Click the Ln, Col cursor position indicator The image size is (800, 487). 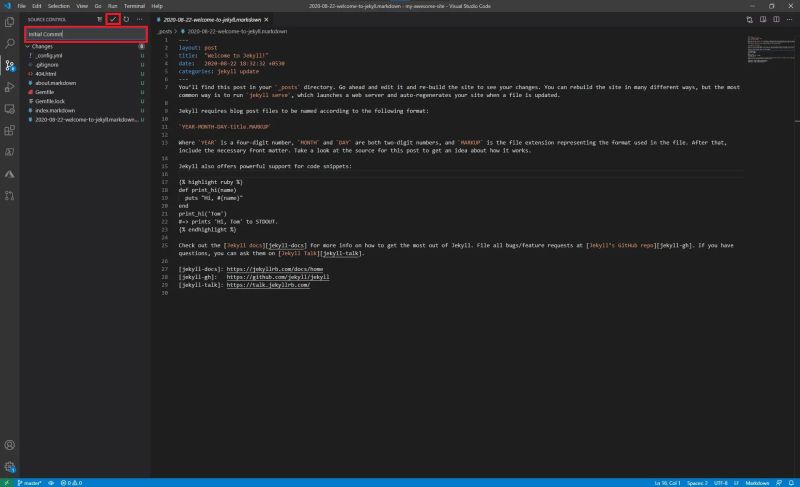pyautogui.click(x=667, y=482)
